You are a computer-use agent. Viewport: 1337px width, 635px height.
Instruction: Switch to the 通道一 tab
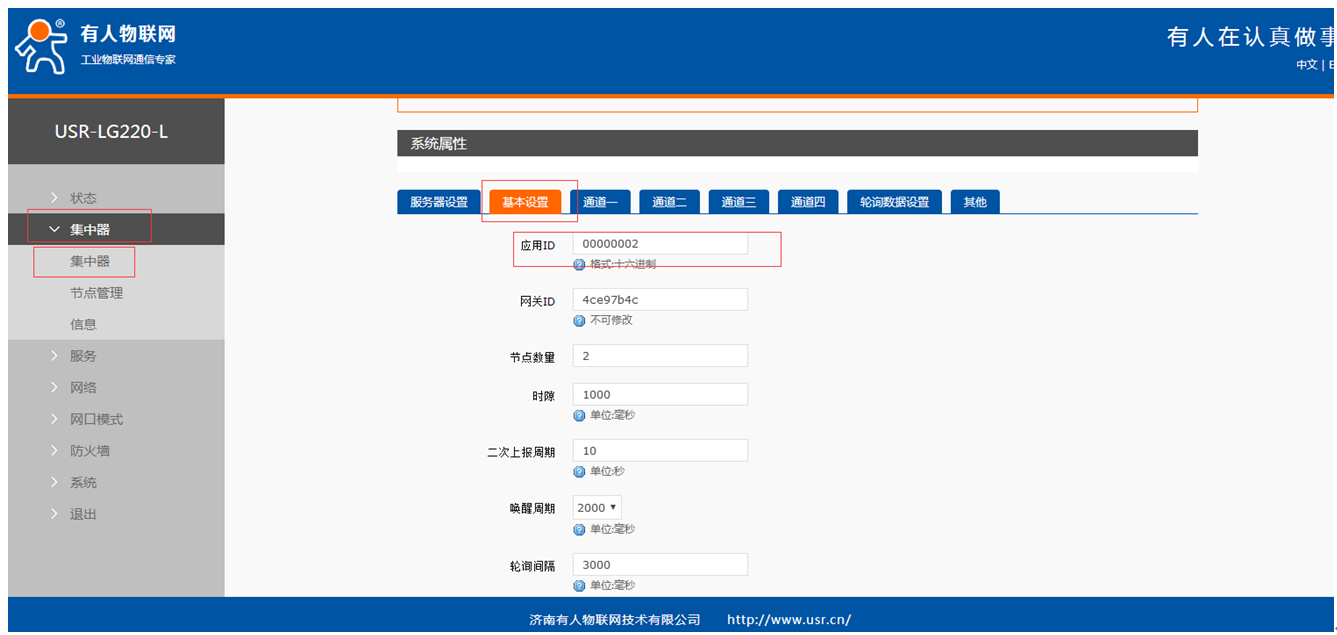coord(600,202)
